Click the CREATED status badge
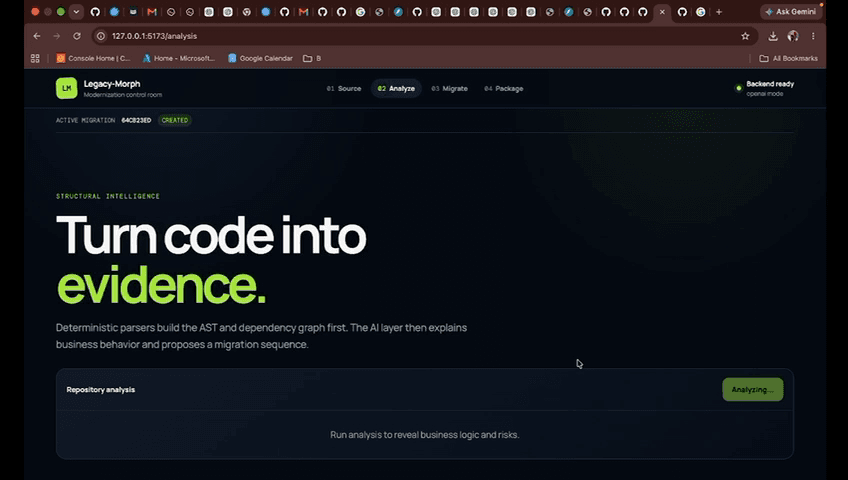Image resolution: width=848 pixels, height=480 pixels. pos(175,120)
